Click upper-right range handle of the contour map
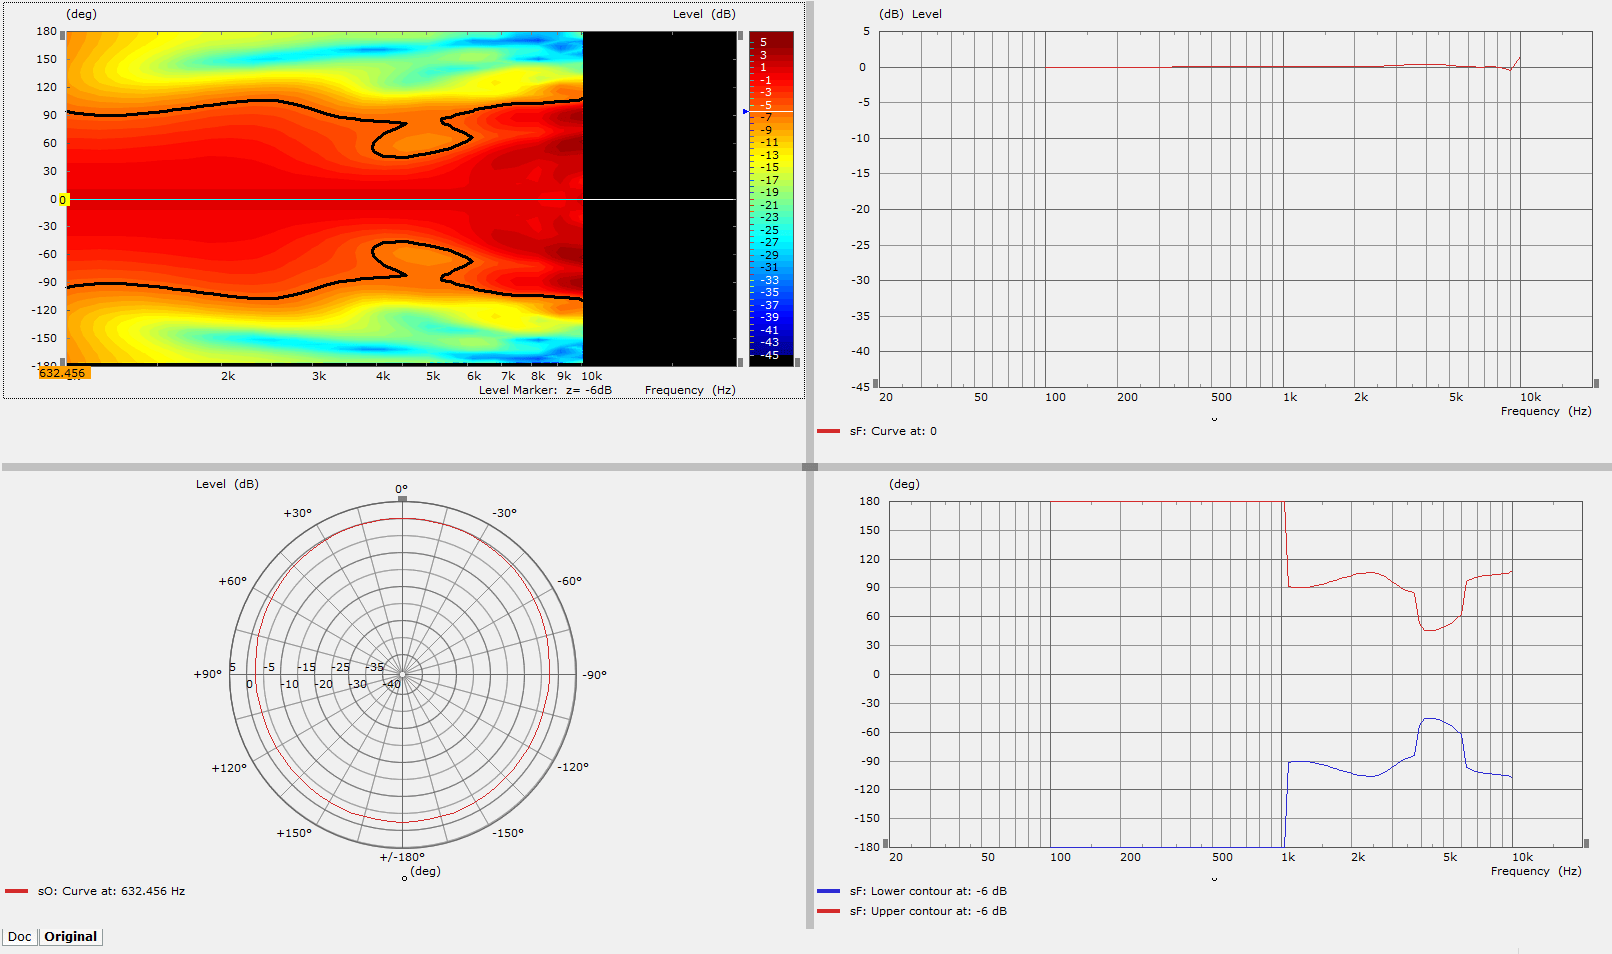The width and height of the screenshot is (1612, 954). pyautogui.click(x=740, y=35)
